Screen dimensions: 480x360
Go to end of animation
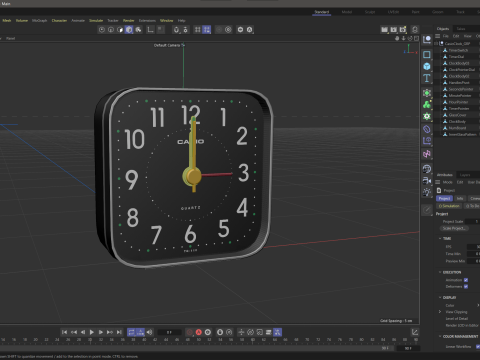pyautogui.click(x=119, y=332)
